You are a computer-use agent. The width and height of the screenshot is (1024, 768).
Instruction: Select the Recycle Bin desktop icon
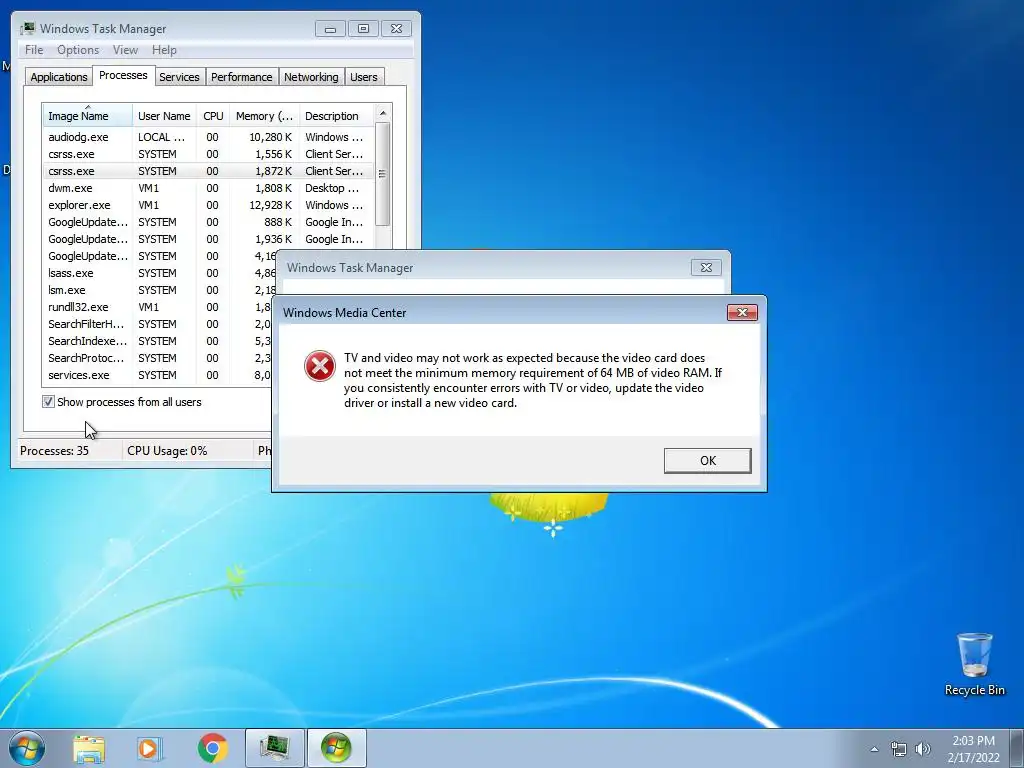point(974,664)
